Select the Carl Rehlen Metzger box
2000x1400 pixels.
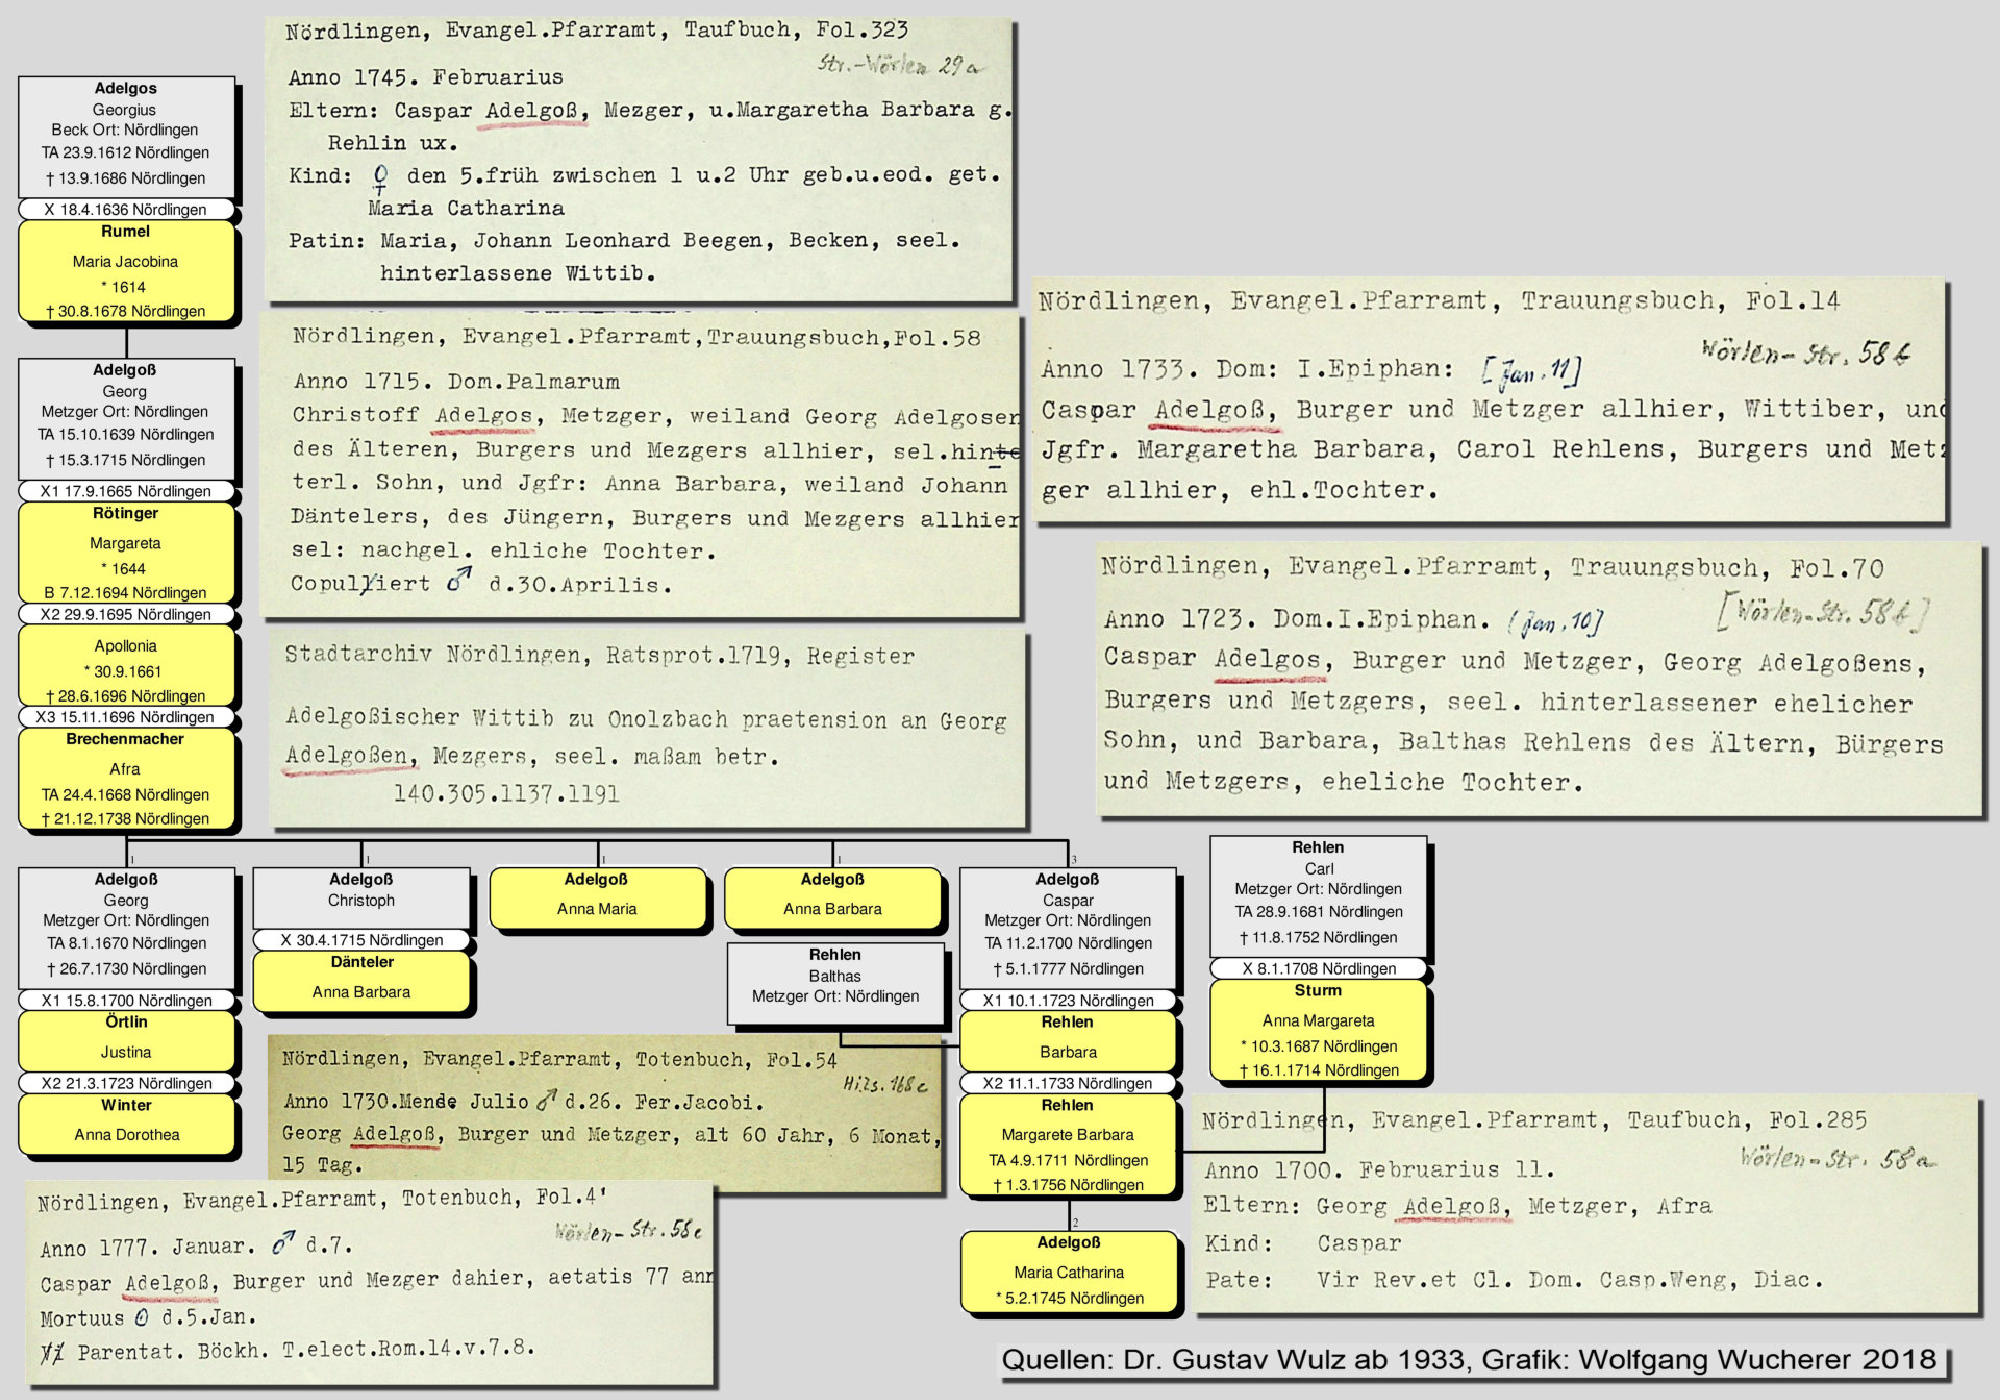(1318, 894)
